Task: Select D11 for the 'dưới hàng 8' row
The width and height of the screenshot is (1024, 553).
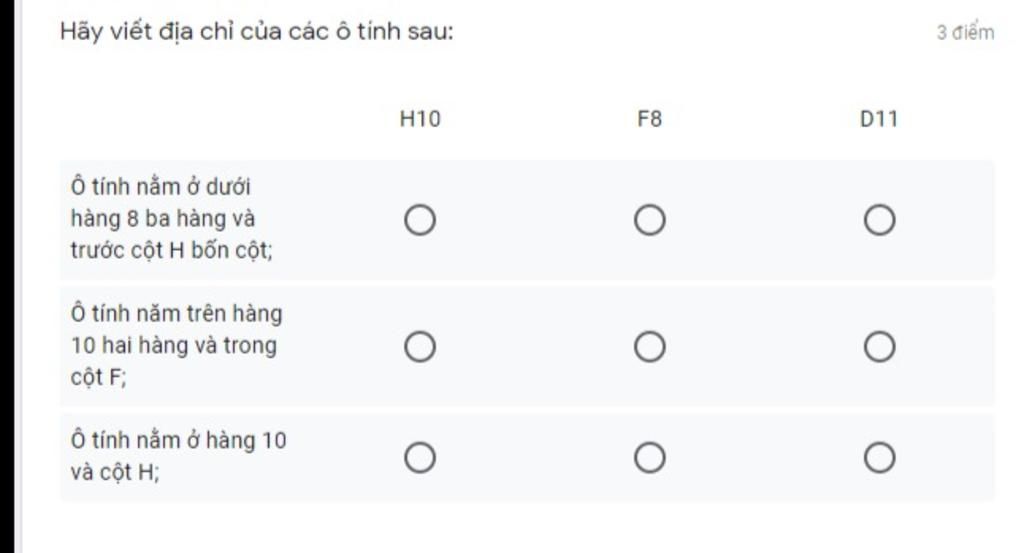Action: pyautogui.click(x=879, y=219)
